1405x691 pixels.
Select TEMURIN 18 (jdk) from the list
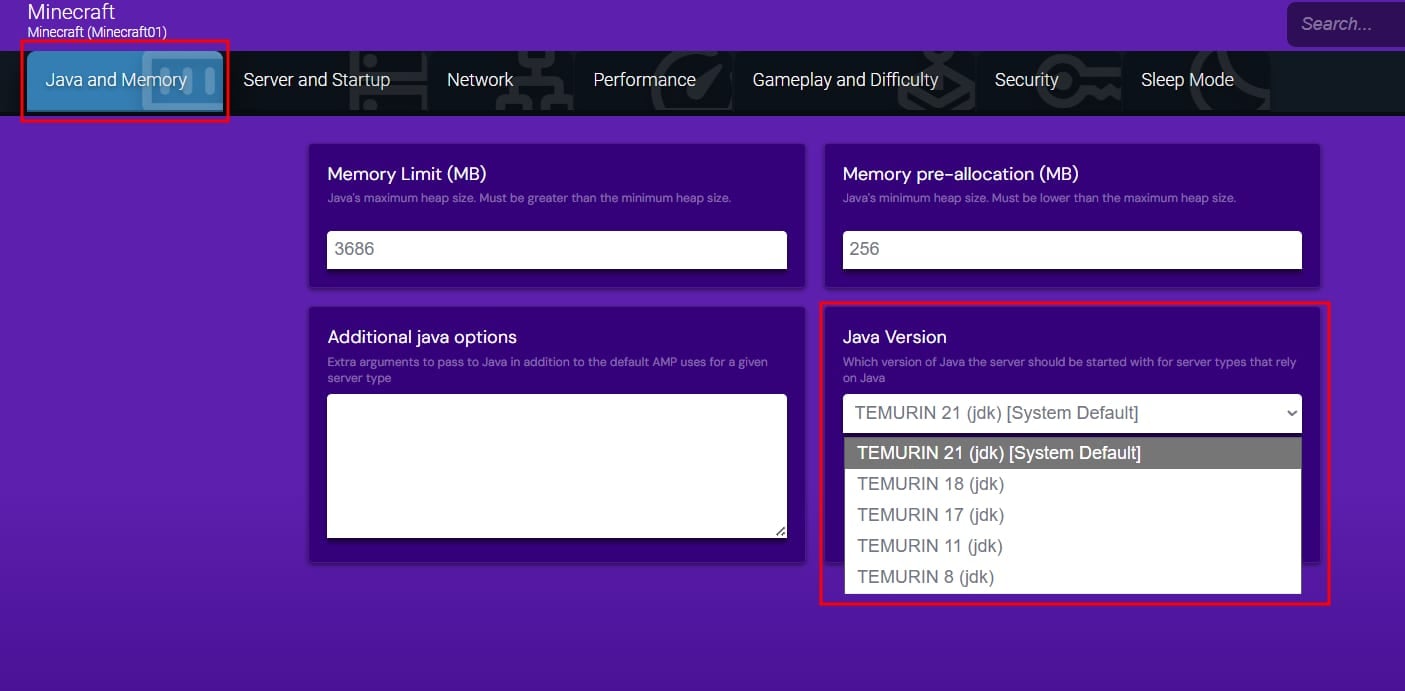1073,484
